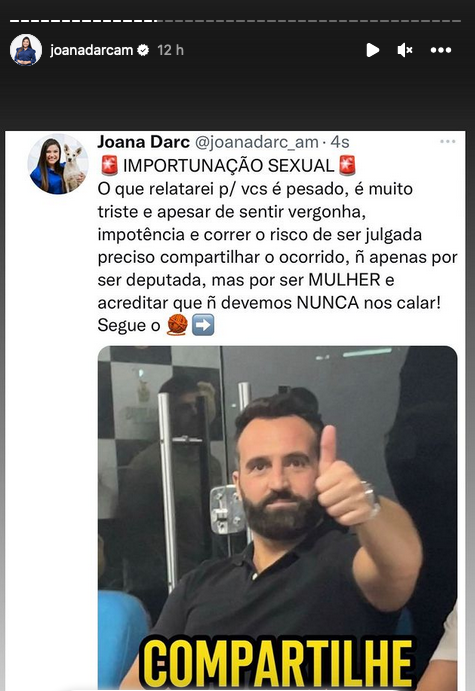
Task: Open the @joanadarc_am handle
Action: 256,142
